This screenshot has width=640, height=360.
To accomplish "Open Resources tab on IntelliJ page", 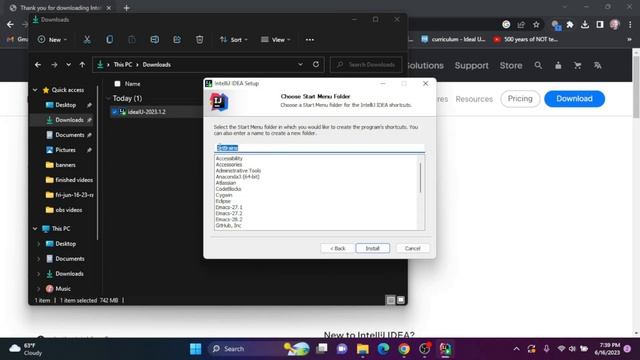I will 474,99.
